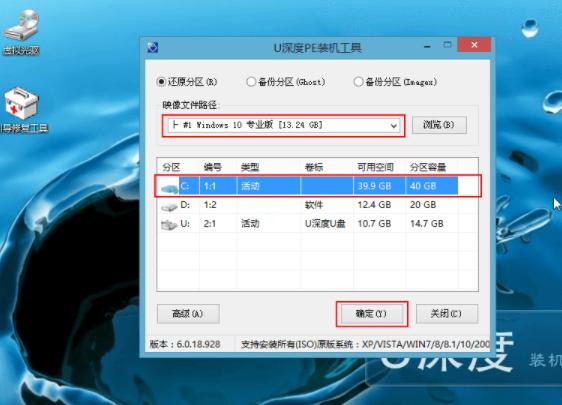Viewport: 562px width, 405px height.
Task: Open the virtual drive desktop icon
Action: pos(22,26)
